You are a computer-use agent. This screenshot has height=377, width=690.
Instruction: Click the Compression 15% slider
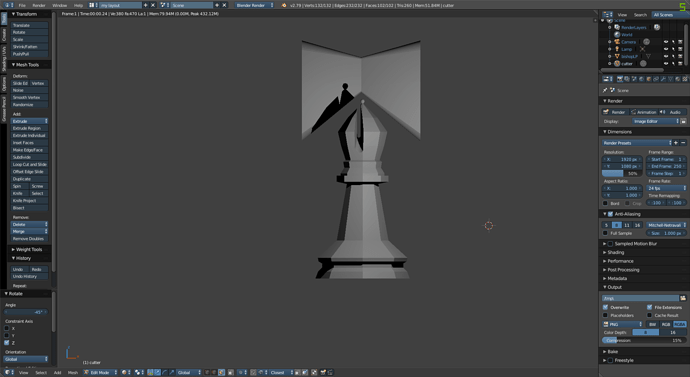(x=644, y=340)
